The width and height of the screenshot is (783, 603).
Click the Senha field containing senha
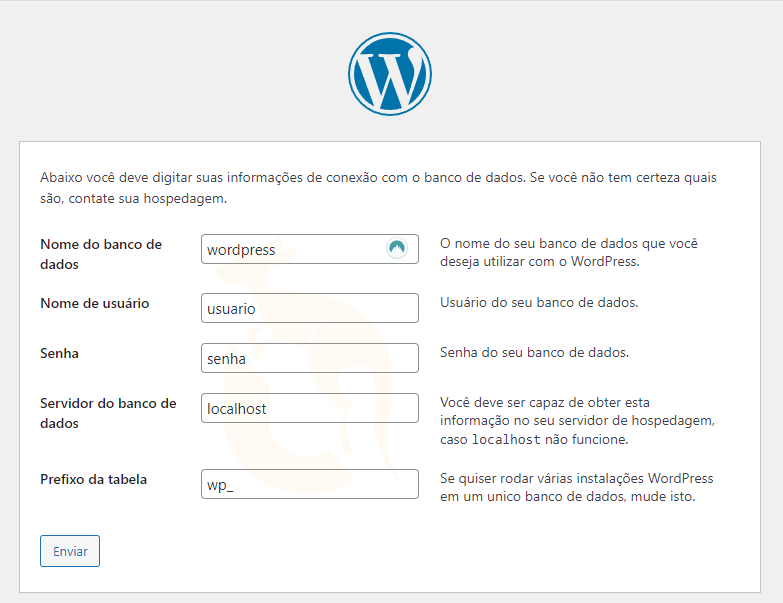[x=310, y=358]
